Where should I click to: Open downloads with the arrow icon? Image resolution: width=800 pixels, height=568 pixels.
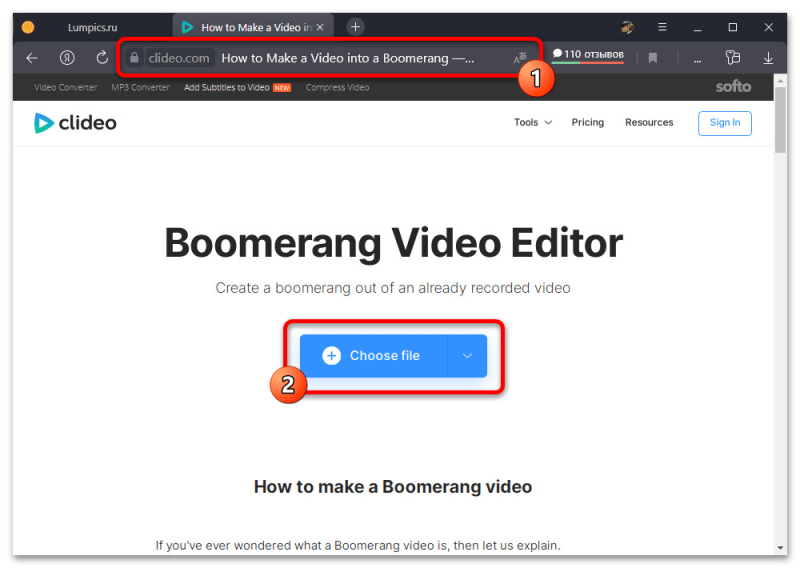[768, 58]
